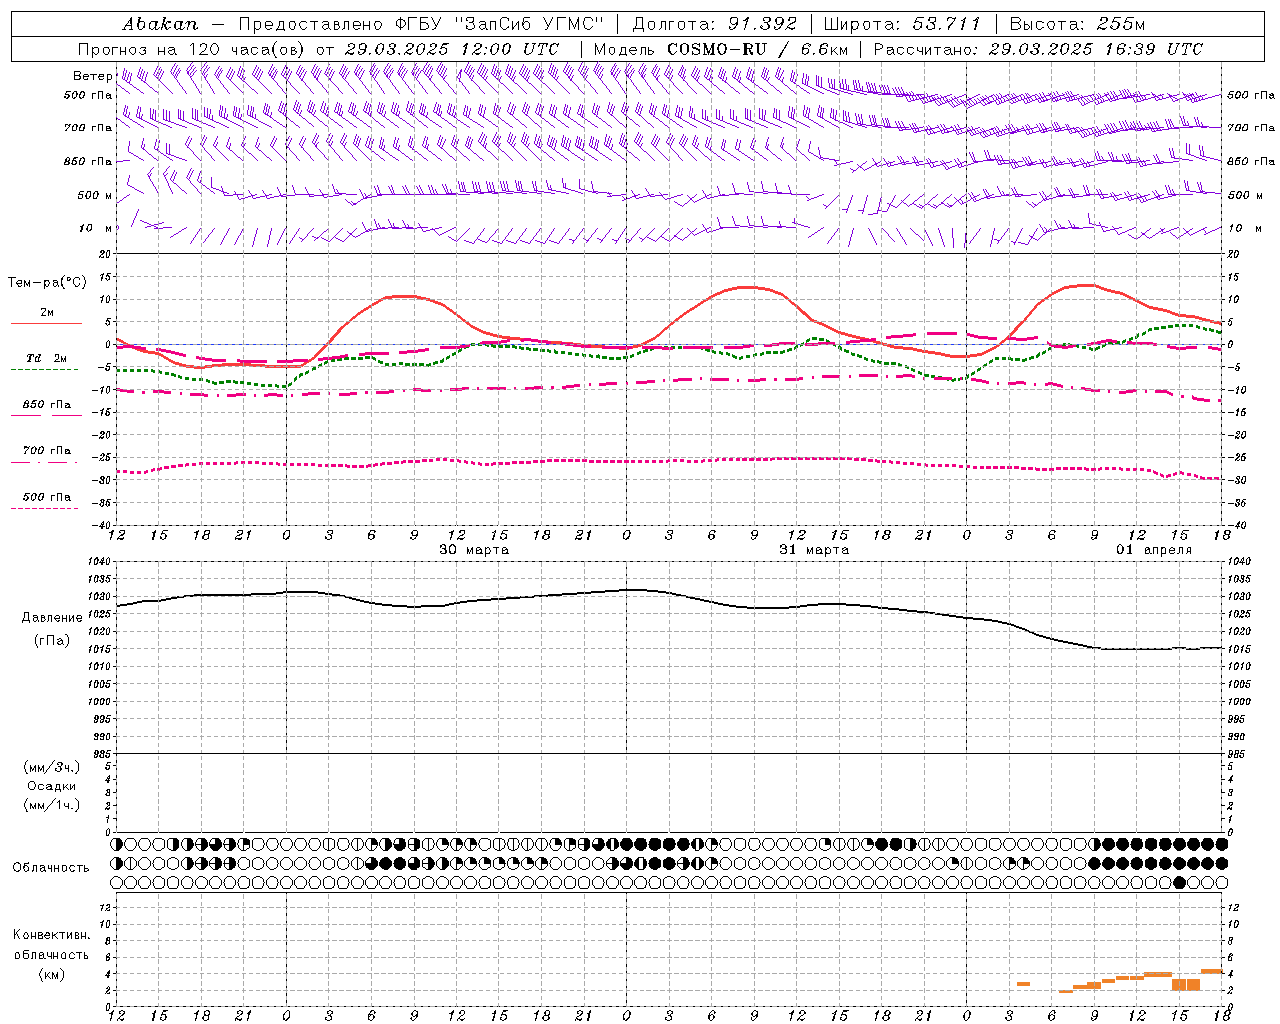Select the elevation text Высота: 255м
This screenshot has height=1024, width=1280.
click(1077, 24)
